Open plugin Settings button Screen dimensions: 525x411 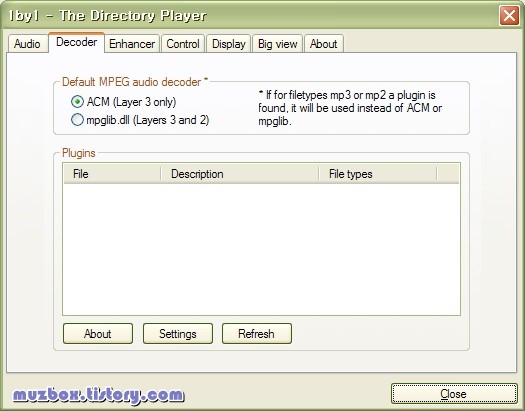tap(178, 334)
